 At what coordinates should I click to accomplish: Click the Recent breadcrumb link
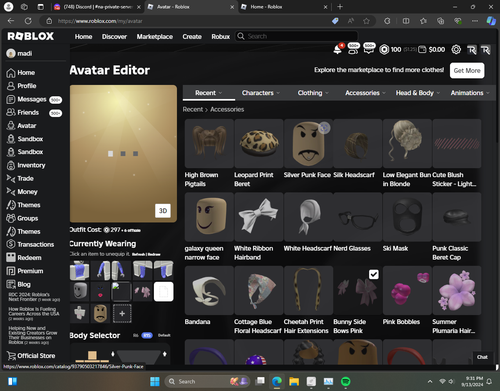[193, 109]
